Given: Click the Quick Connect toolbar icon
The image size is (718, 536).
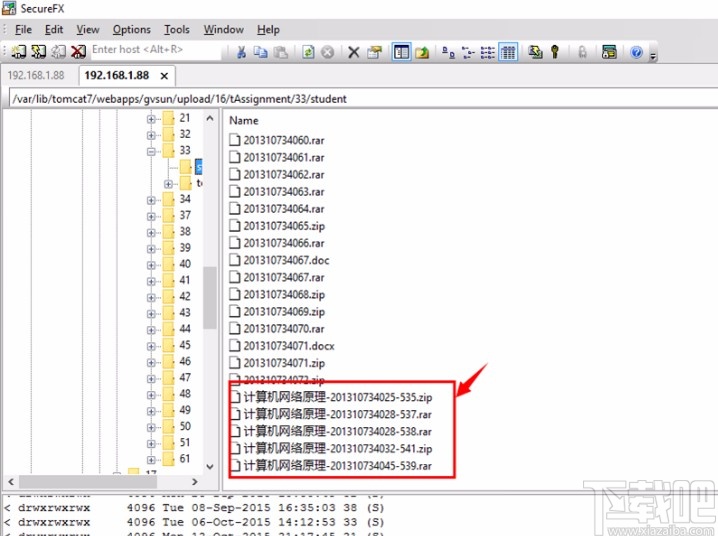Looking at the screenshot, I should (x=38, y=51).
